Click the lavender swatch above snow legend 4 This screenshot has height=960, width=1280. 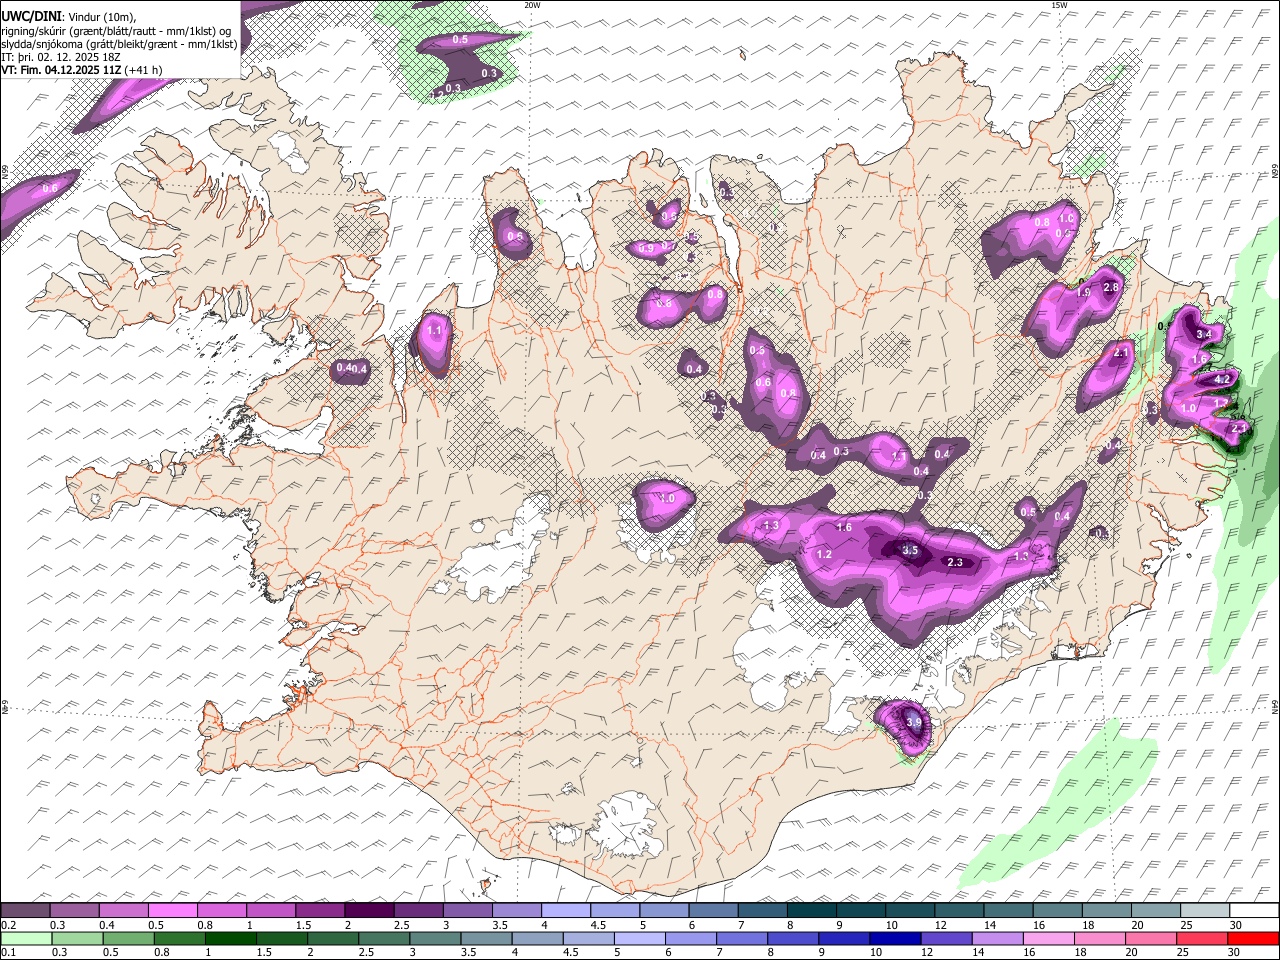pyautogui.click(x=565, y=911)
